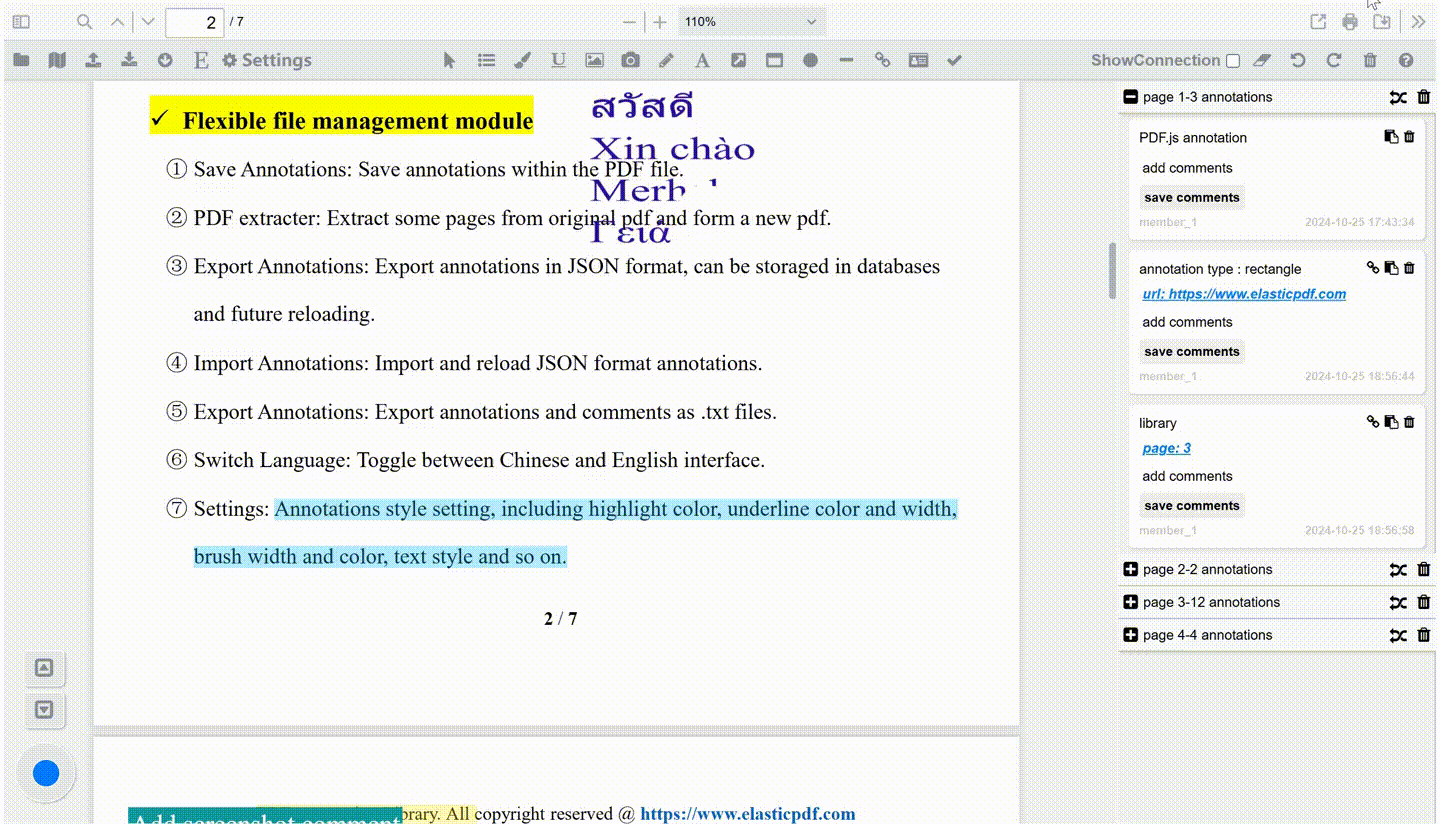This screenshot has height=824, width=1440.
Task: Delete all page 3-12 annotations
Action: point(1424,602)
